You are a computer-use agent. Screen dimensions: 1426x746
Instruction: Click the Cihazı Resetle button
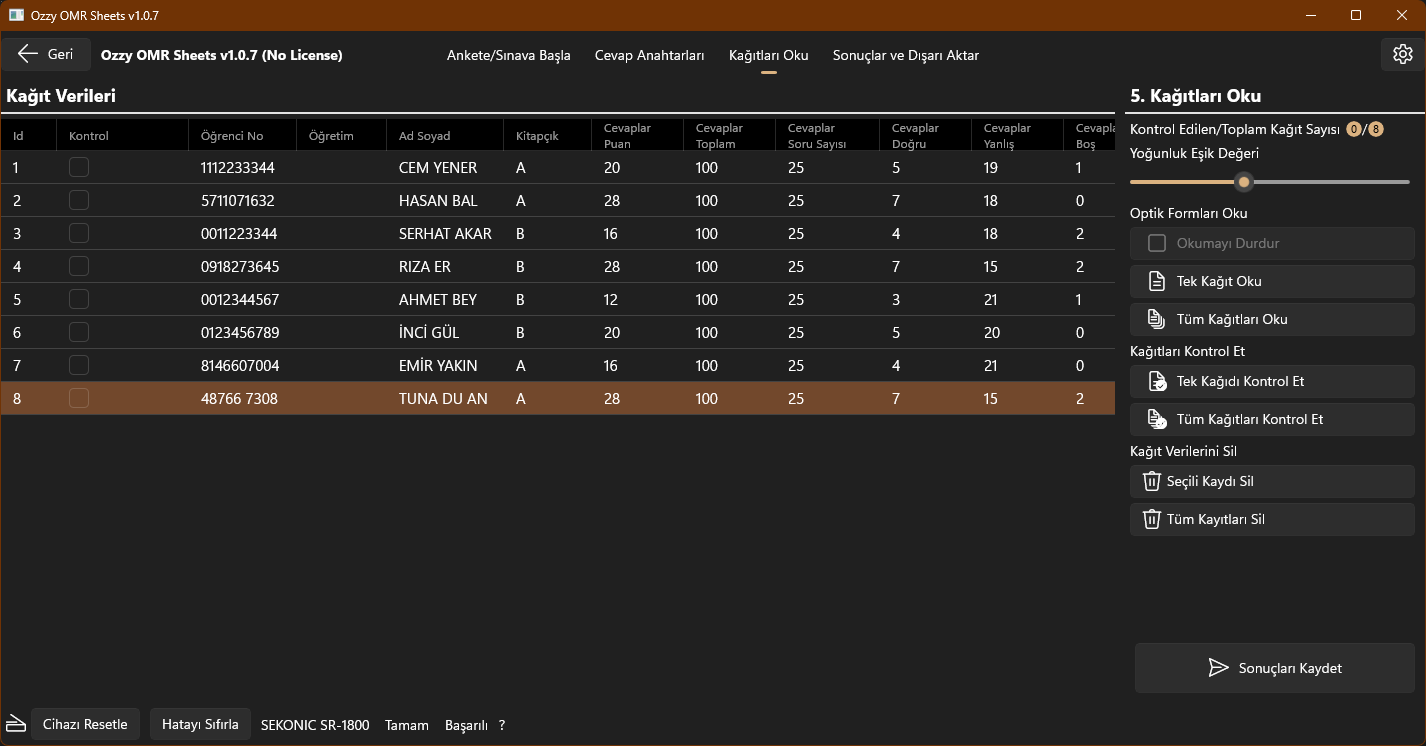click(85, 724)
